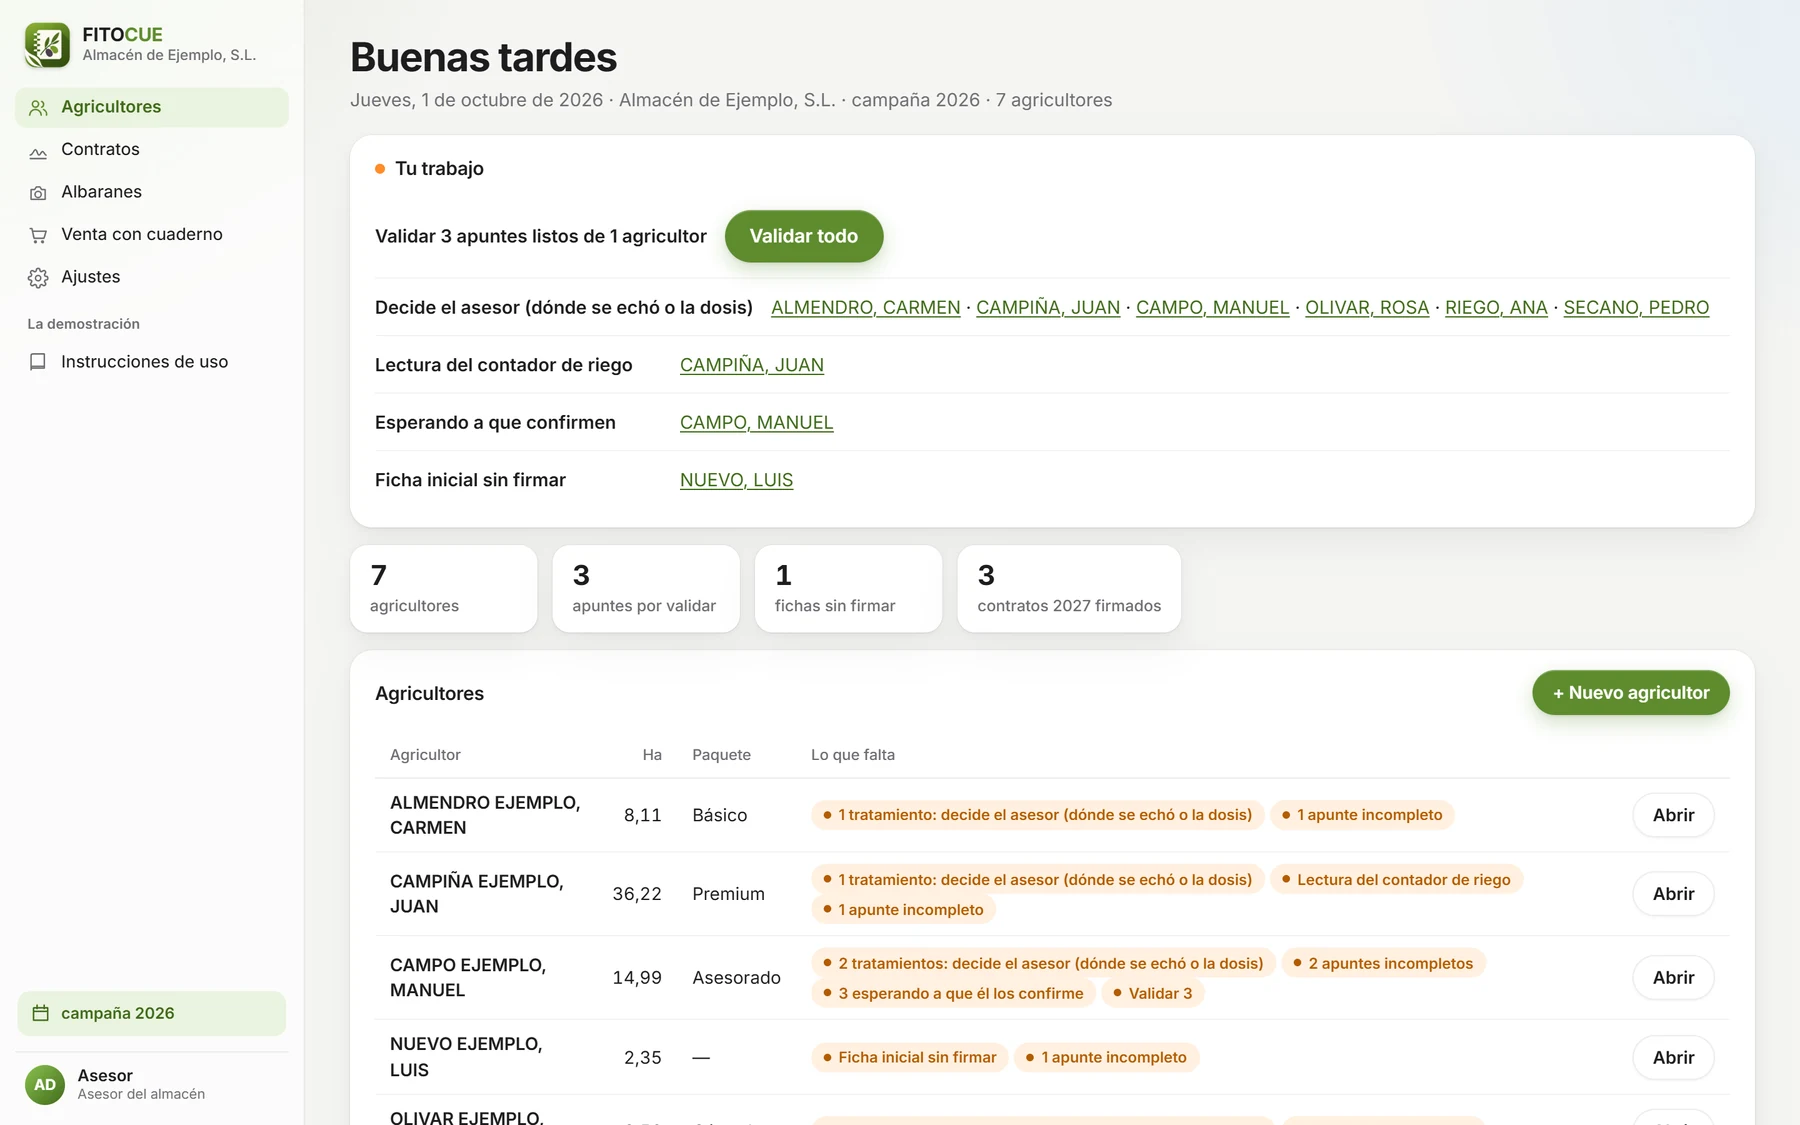Viewport: 1800px width, 1125px height.
Task: Add a new farmer with Nuevo agricultor
Action: pos(1631,693)
